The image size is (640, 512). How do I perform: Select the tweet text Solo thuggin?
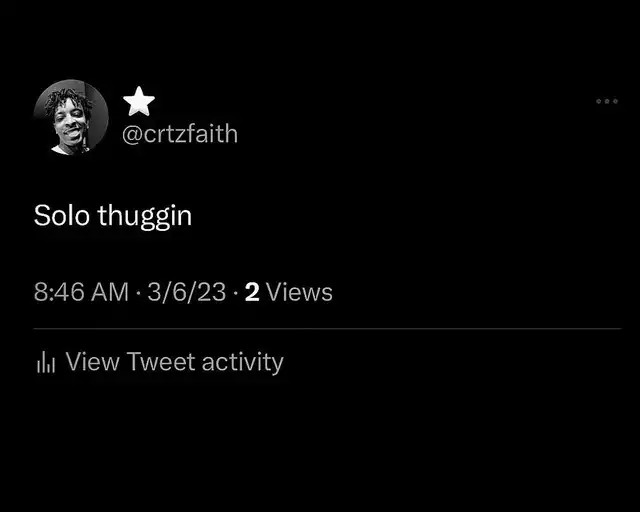tap(113, 216)
